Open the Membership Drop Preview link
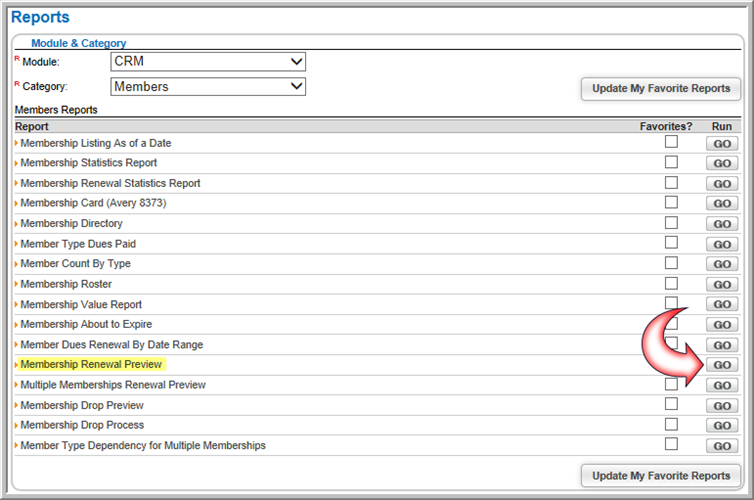 point(82,405)
